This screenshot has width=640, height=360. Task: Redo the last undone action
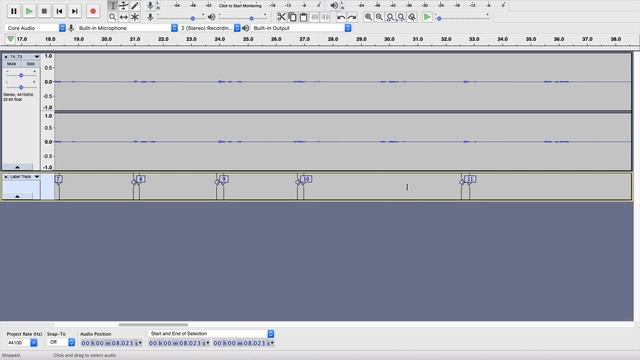coord(352,17)
